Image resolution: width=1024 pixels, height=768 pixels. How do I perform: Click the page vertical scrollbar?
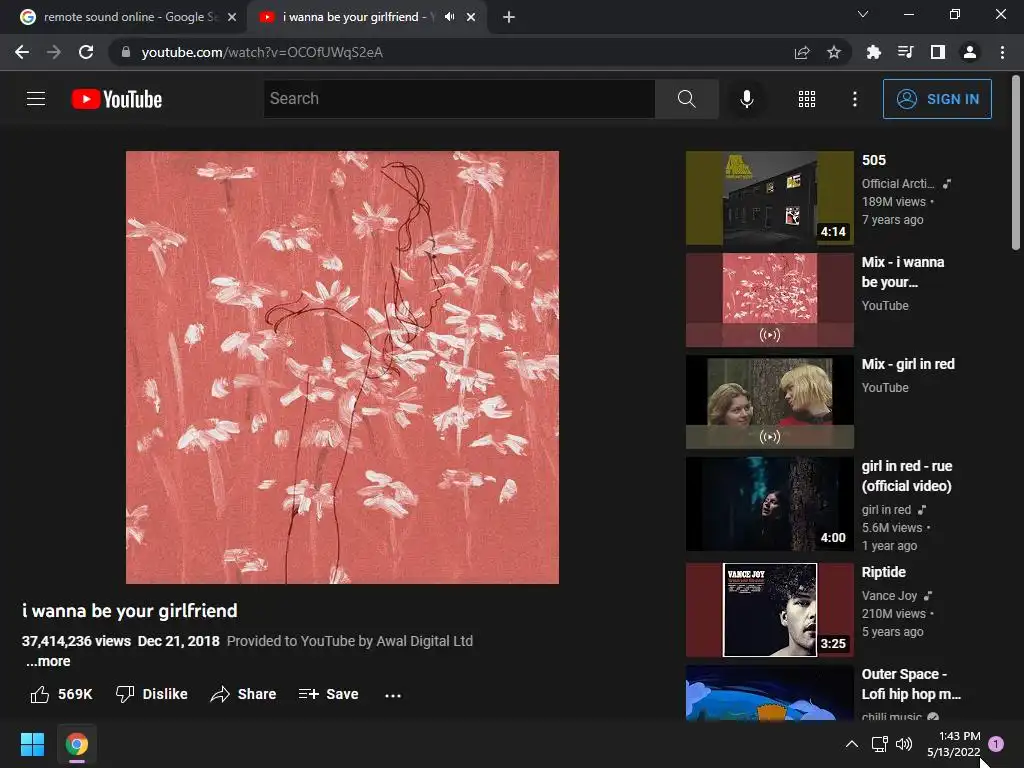point(1016,163)
